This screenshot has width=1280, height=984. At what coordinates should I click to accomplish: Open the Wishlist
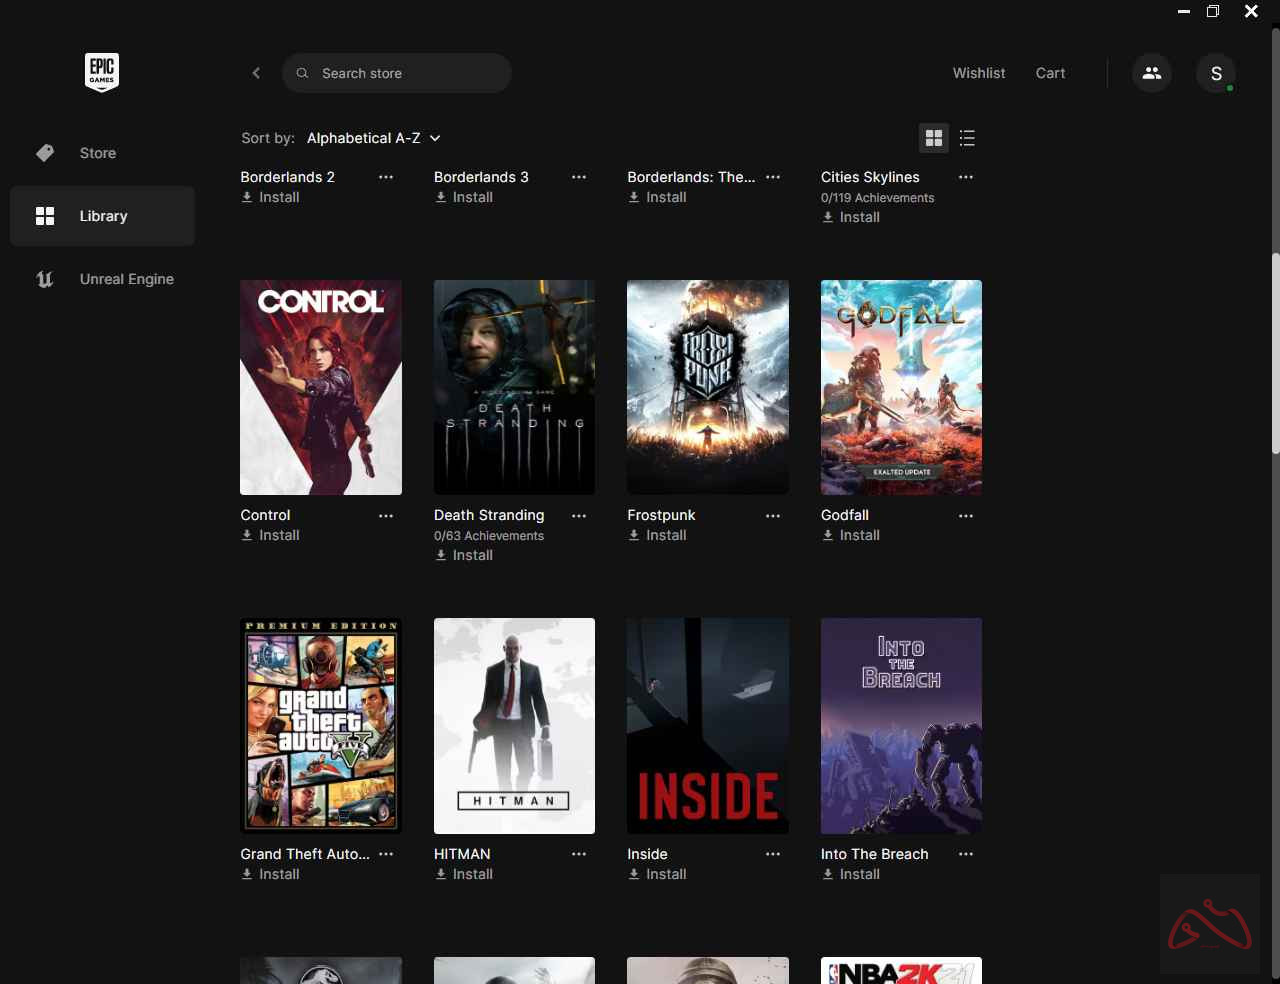coord(979,72)
